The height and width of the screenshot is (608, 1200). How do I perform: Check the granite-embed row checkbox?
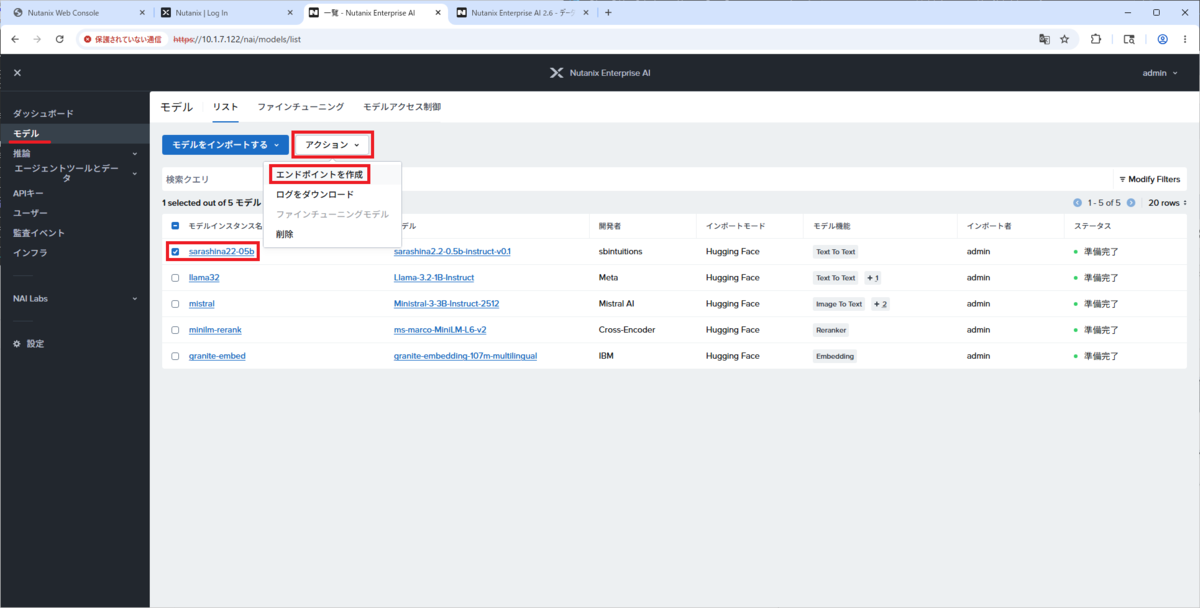pos(175,356)
